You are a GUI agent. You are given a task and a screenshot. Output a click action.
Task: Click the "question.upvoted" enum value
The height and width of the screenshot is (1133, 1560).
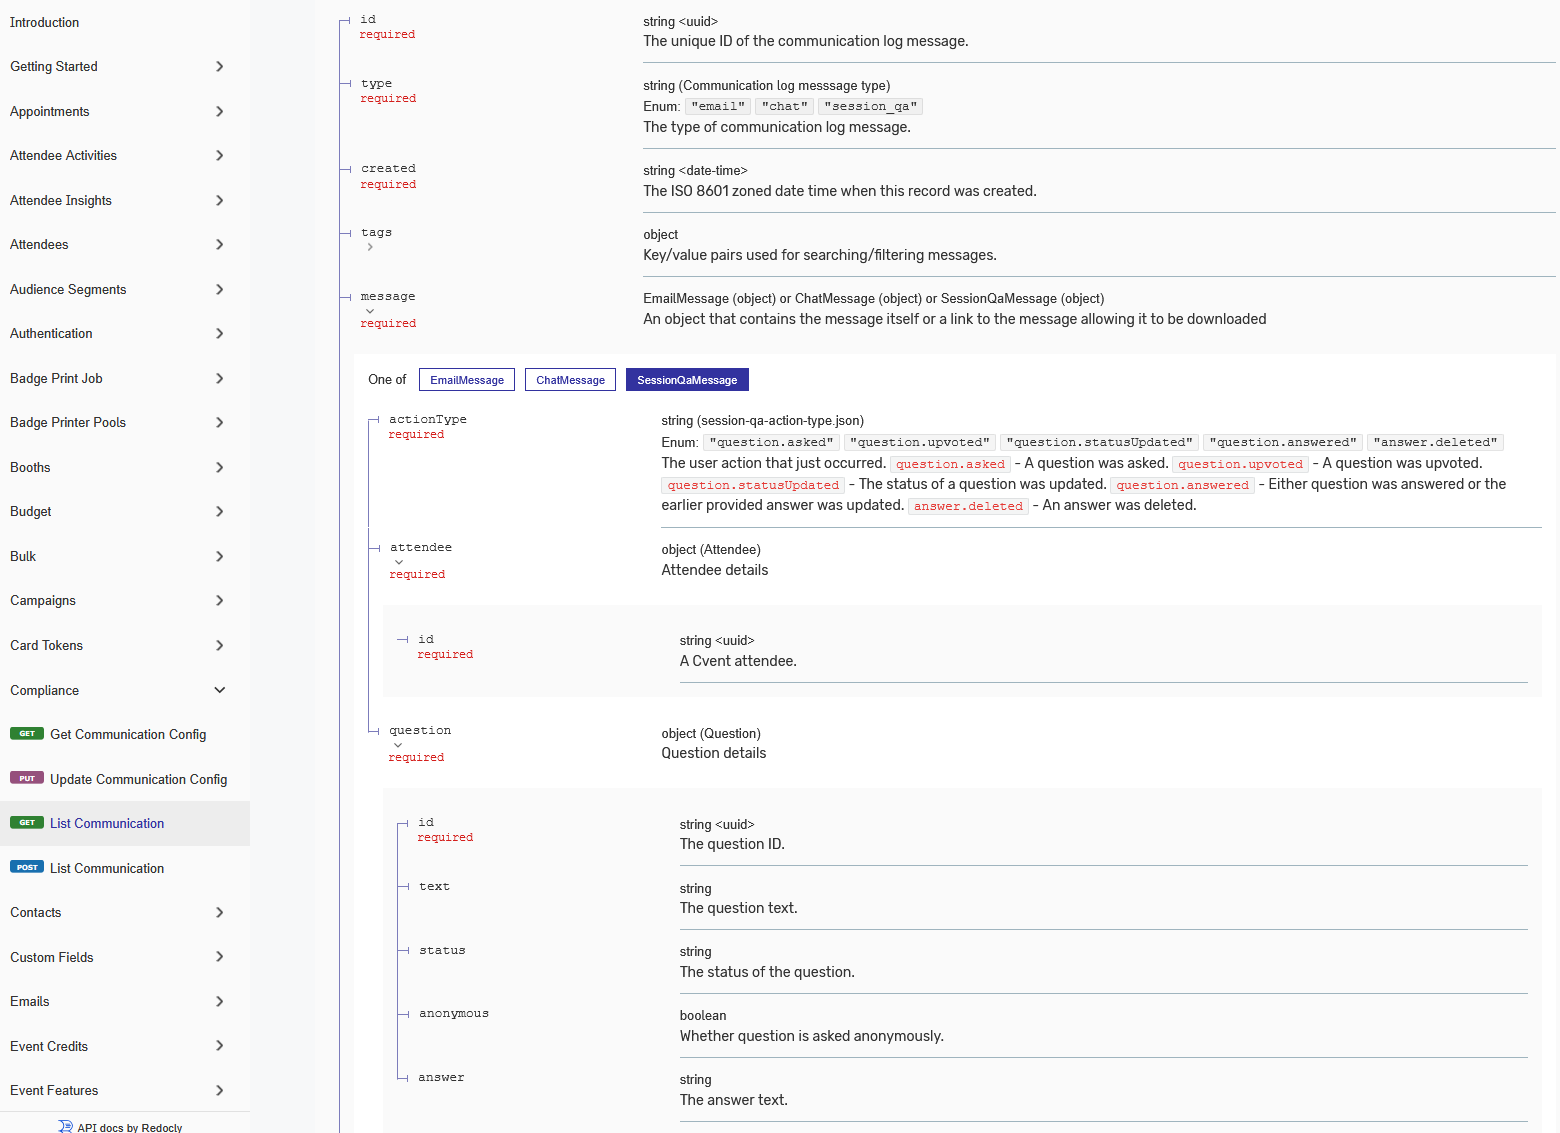tap(920, 442)
